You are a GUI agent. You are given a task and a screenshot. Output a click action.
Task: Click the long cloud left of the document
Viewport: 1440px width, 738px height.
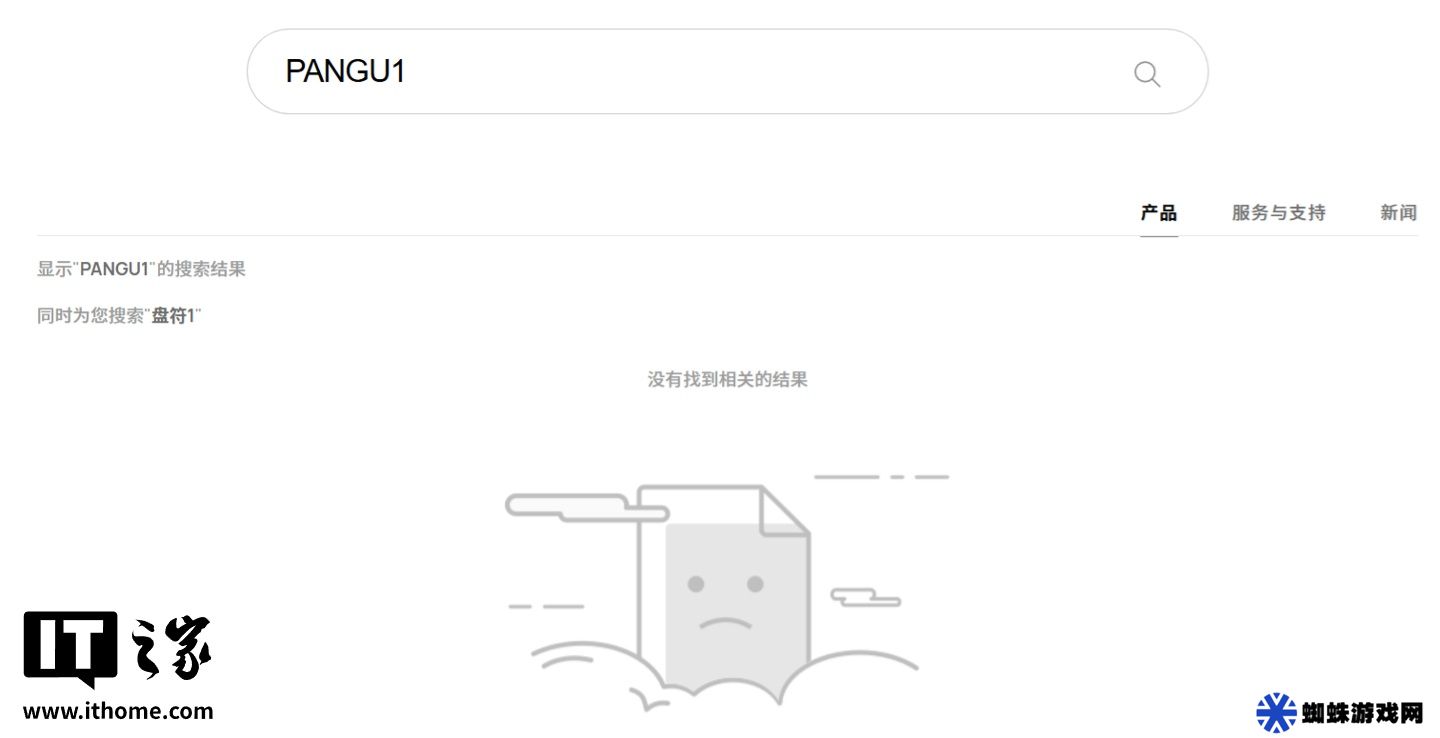pos(586,507)
